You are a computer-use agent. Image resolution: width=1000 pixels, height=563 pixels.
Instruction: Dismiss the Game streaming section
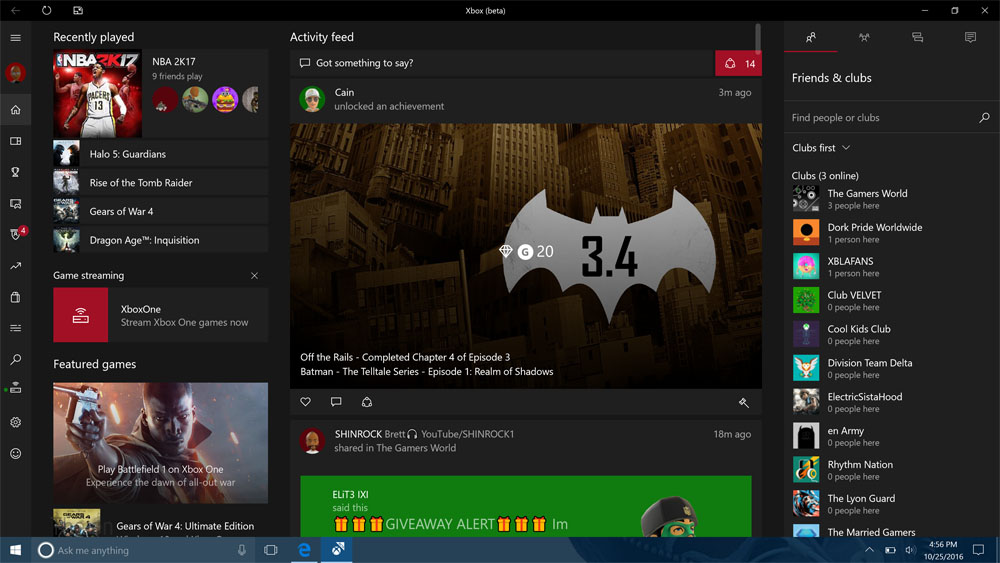tap(254, 275)
